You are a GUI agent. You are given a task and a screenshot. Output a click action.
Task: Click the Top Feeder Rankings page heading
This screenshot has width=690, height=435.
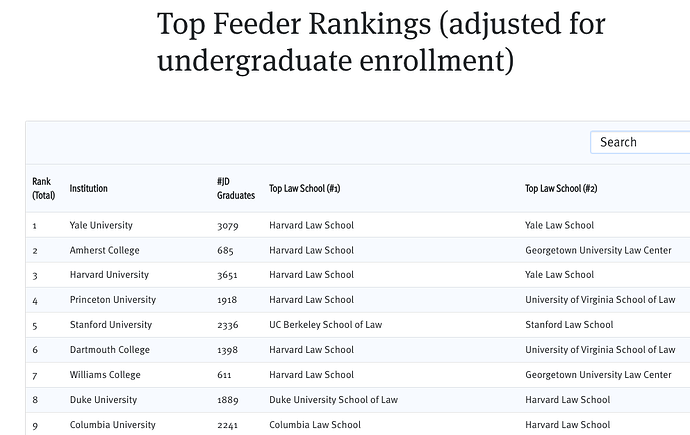click(x=381, y=42)
